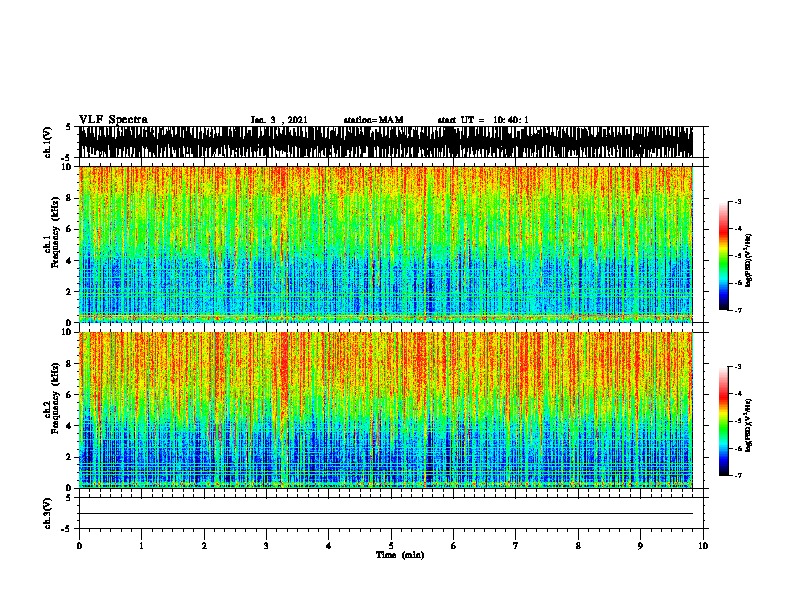Click the "-7" label on ch.2 color bar
Screen dimensions: 792x612
(x=738, y=476)
